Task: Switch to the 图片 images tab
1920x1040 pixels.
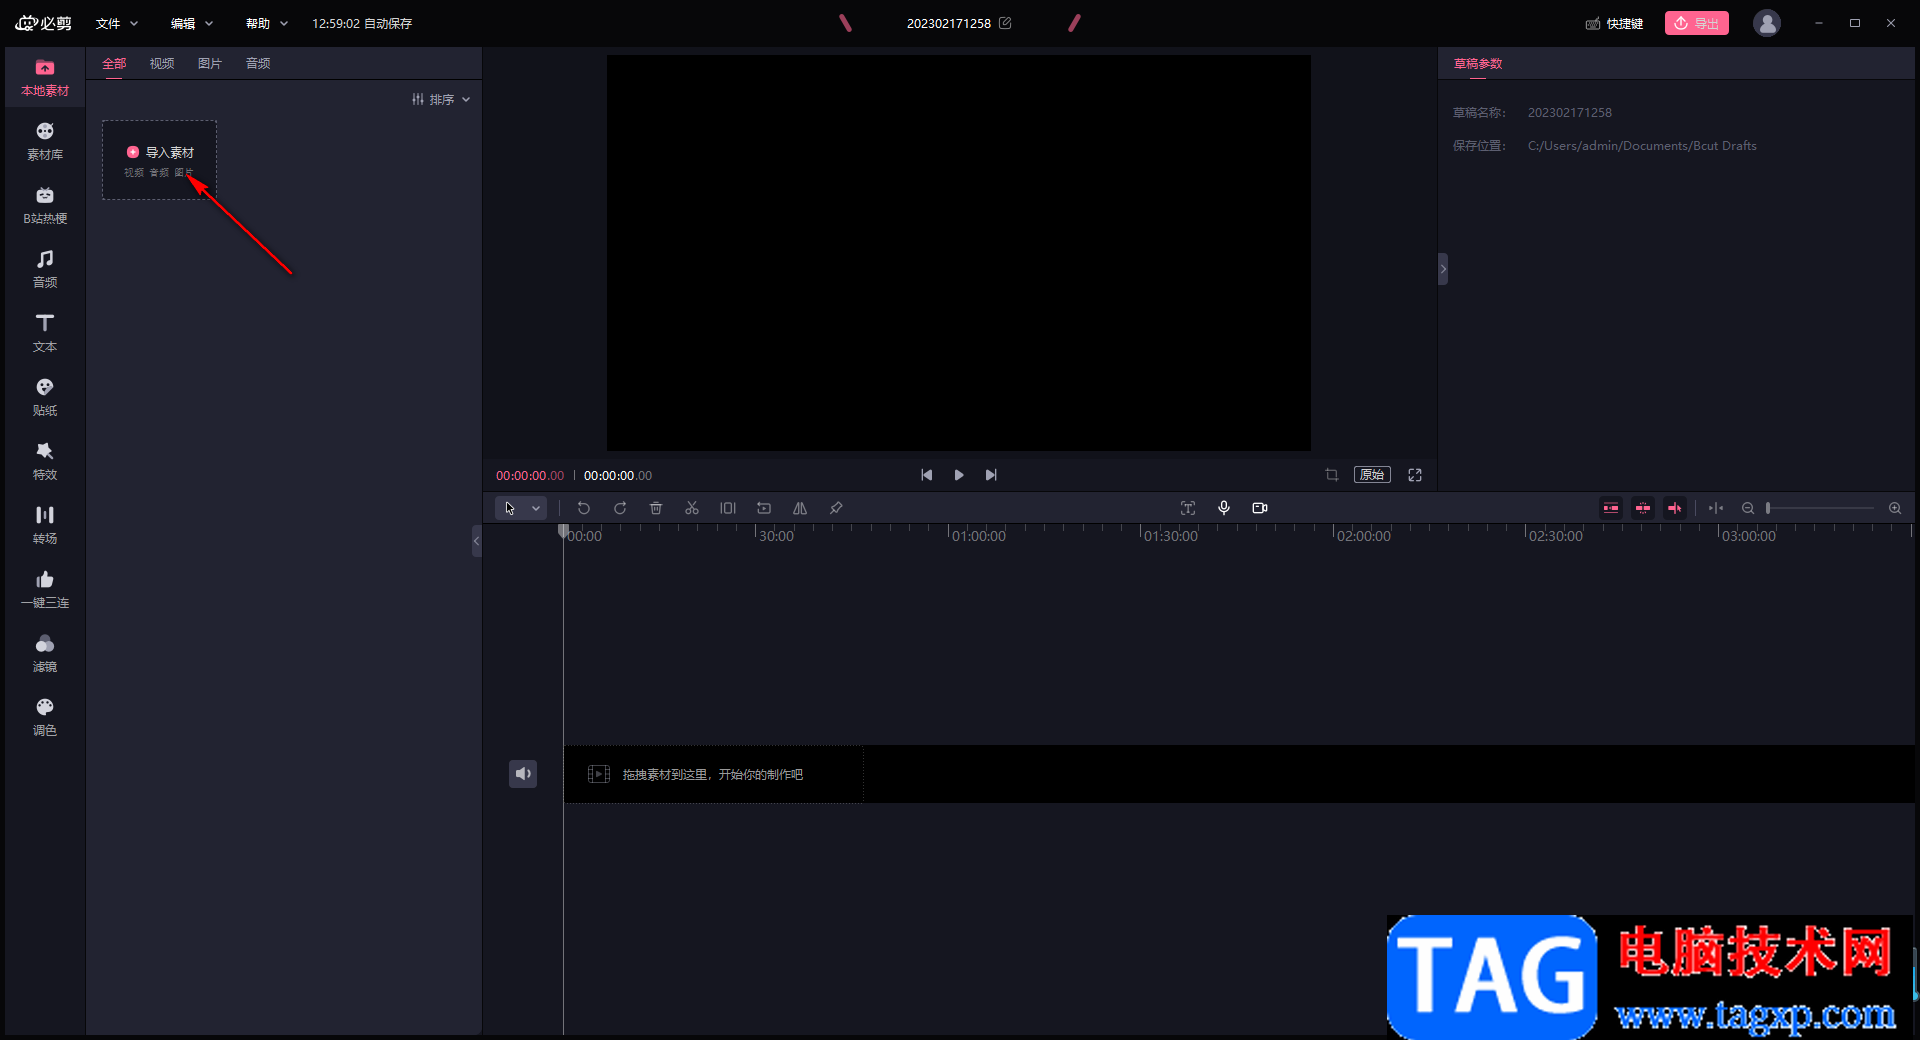Action: click(210, 63)
